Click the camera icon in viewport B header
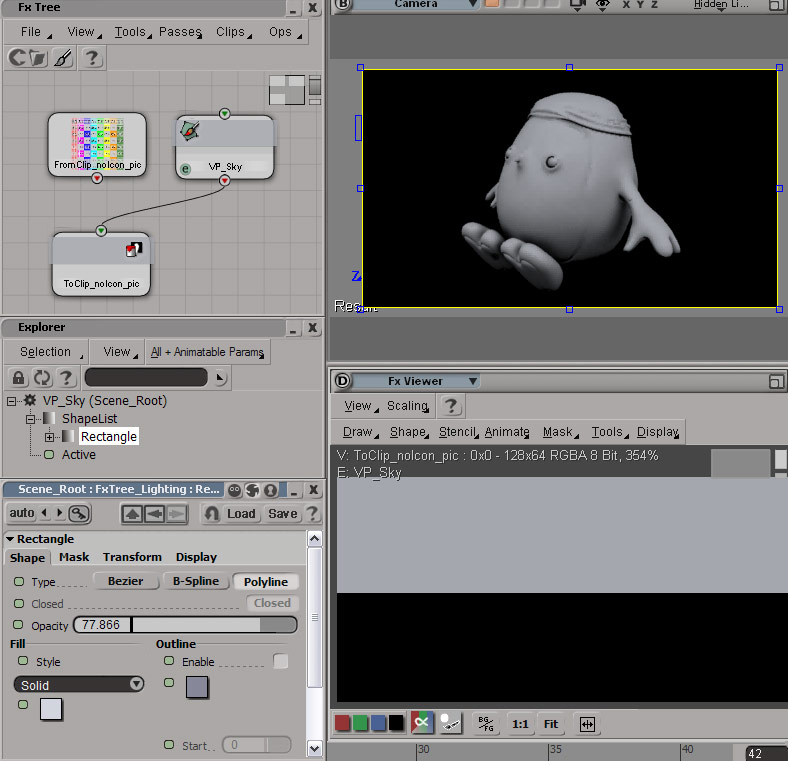Screen dimensions: 788x761 point(577,5)
